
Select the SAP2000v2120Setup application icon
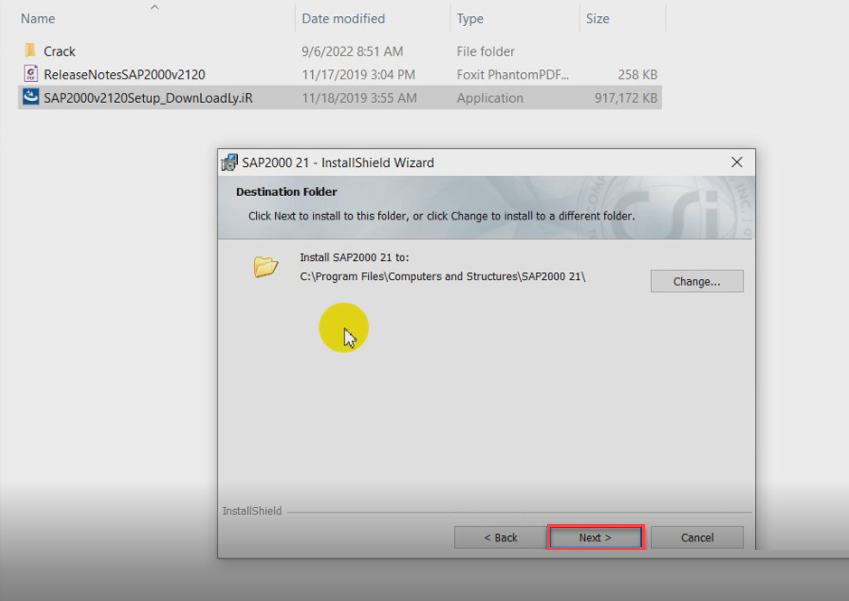pos(31,97)
